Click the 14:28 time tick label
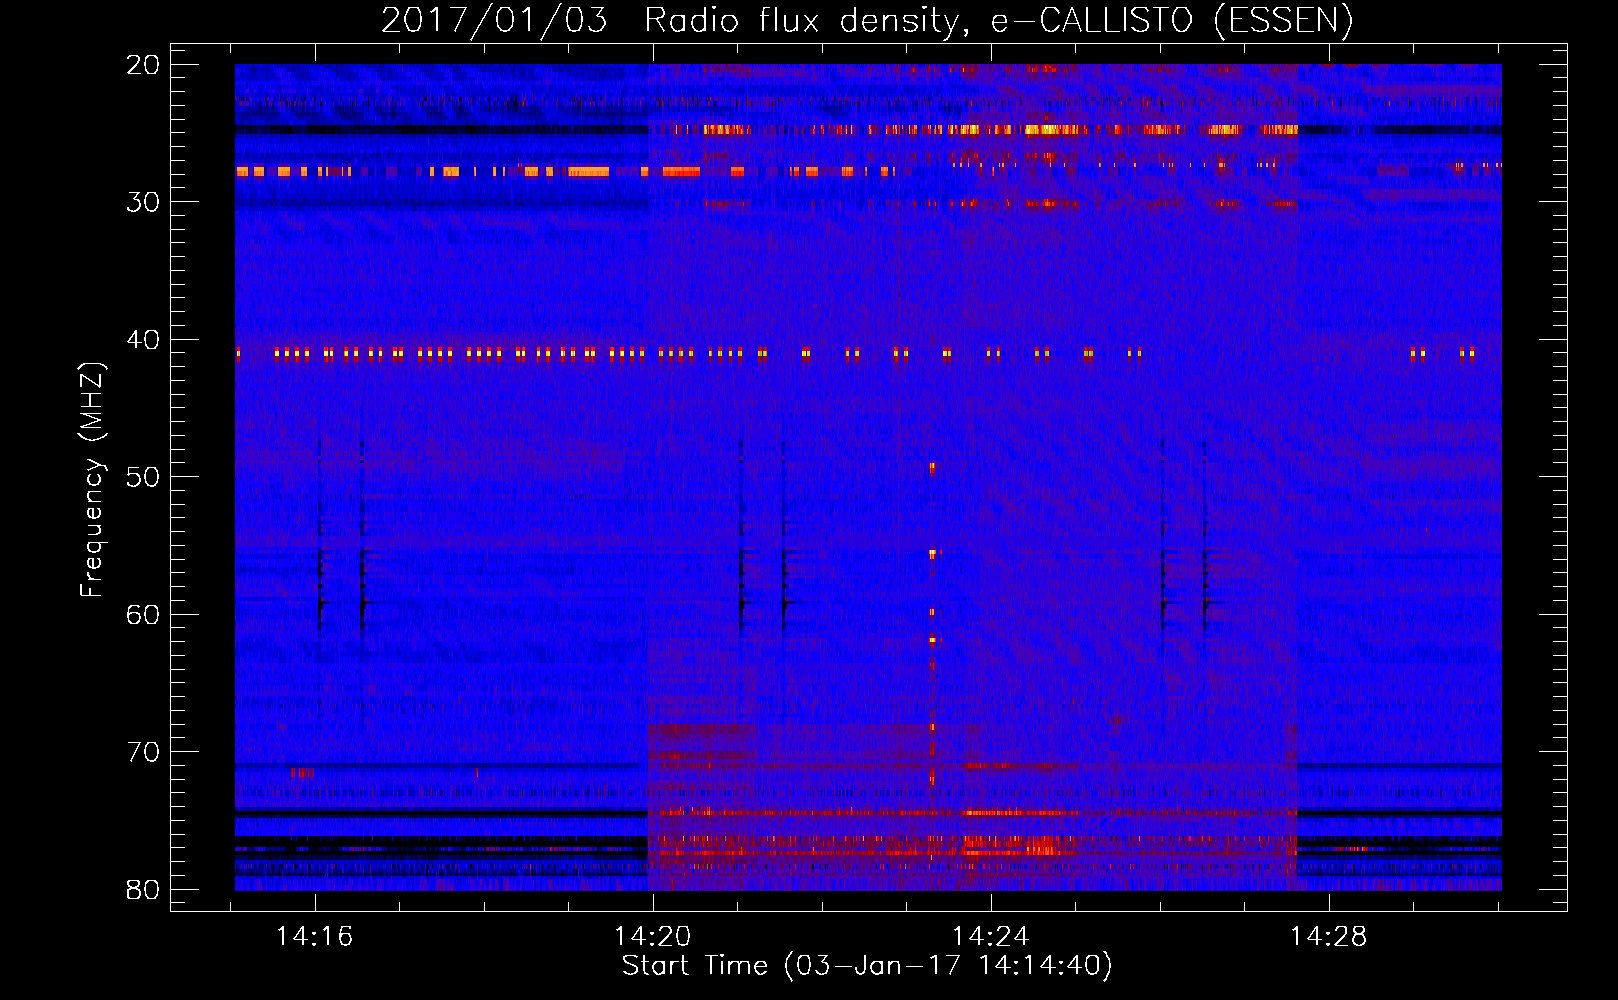This screenshot has height=1000, width=1618. click(1329, 937)
